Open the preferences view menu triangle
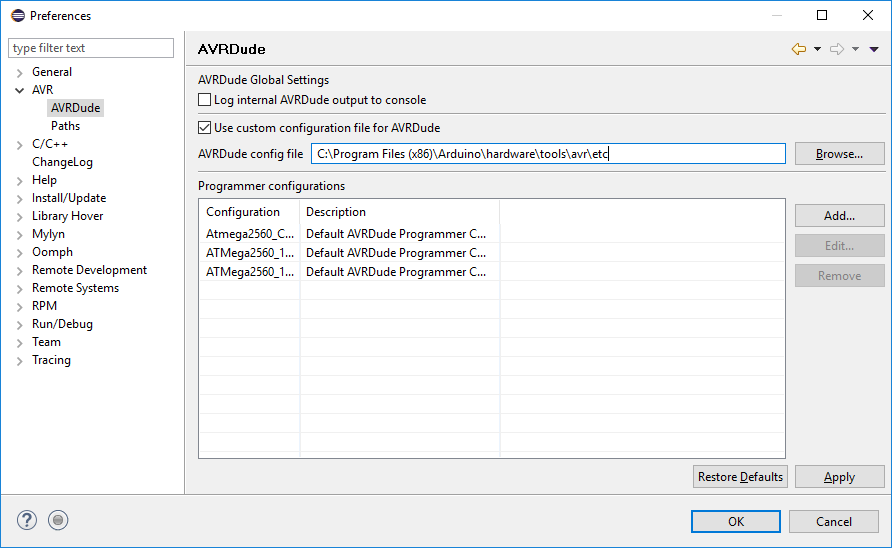 (x=874, y=49)
